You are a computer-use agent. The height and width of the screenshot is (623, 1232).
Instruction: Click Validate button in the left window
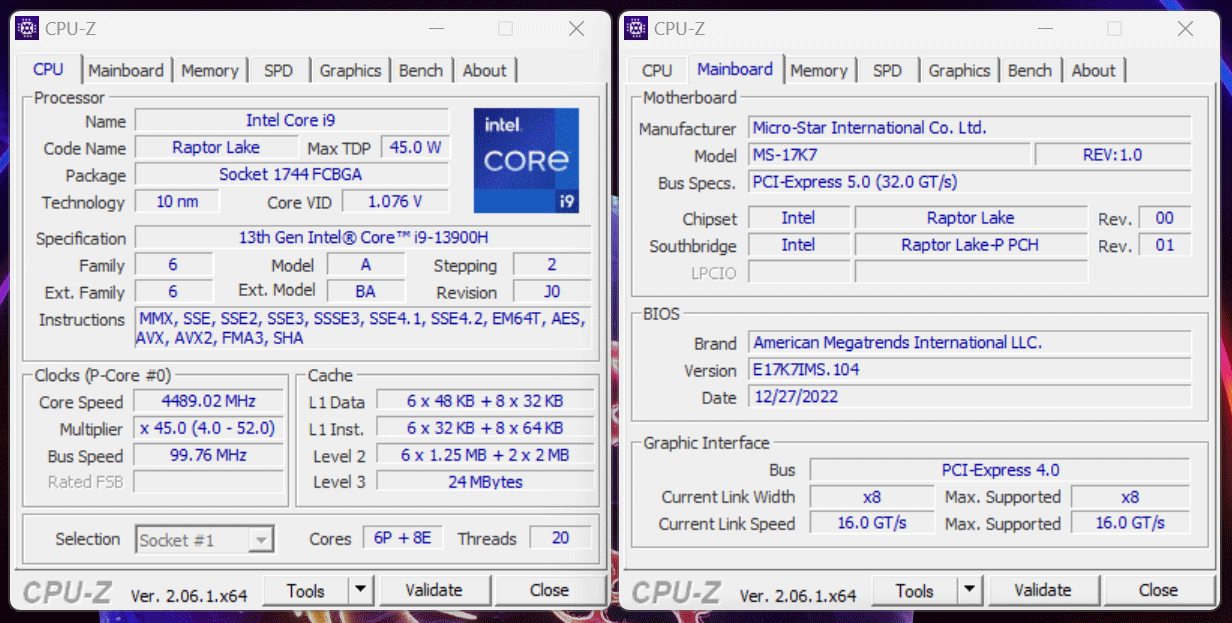click(434, 590)
